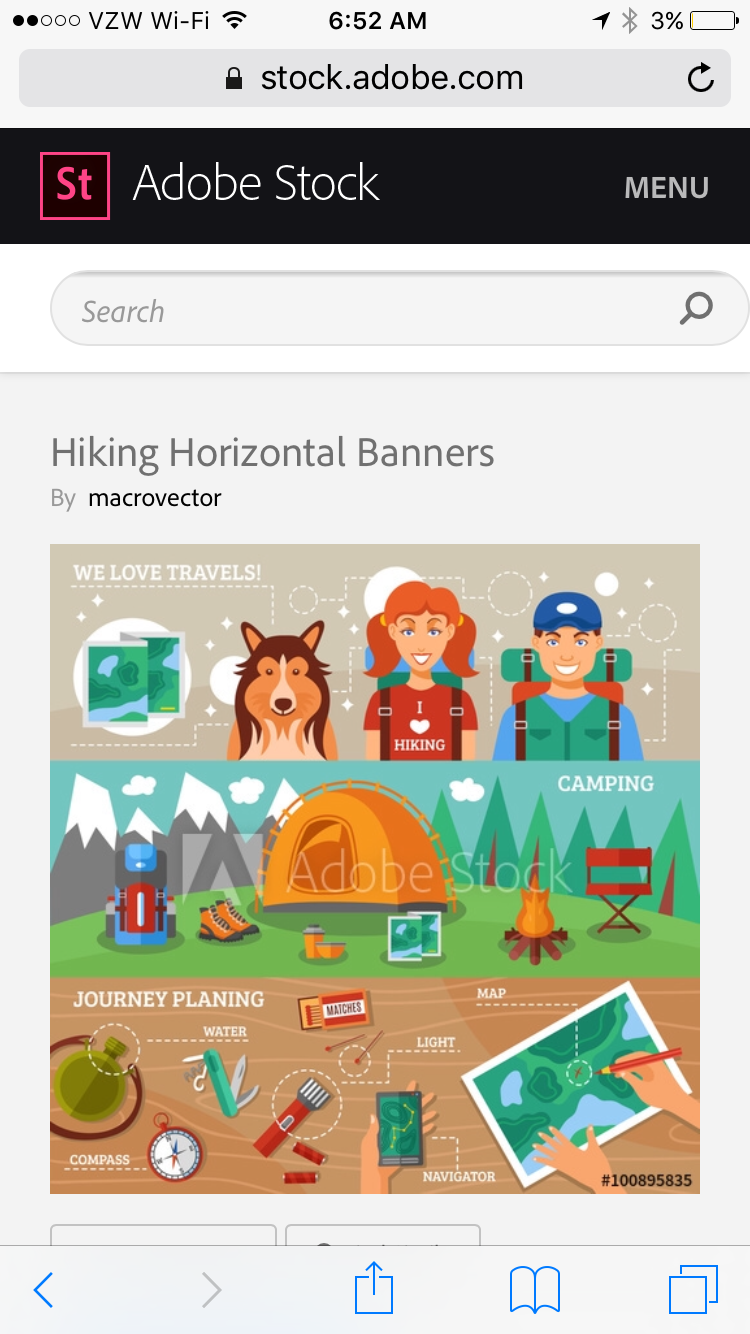This screenshot has width=750, height=1334.
Task: Open the MENU navigation
Action: click(x=667, y=187)
